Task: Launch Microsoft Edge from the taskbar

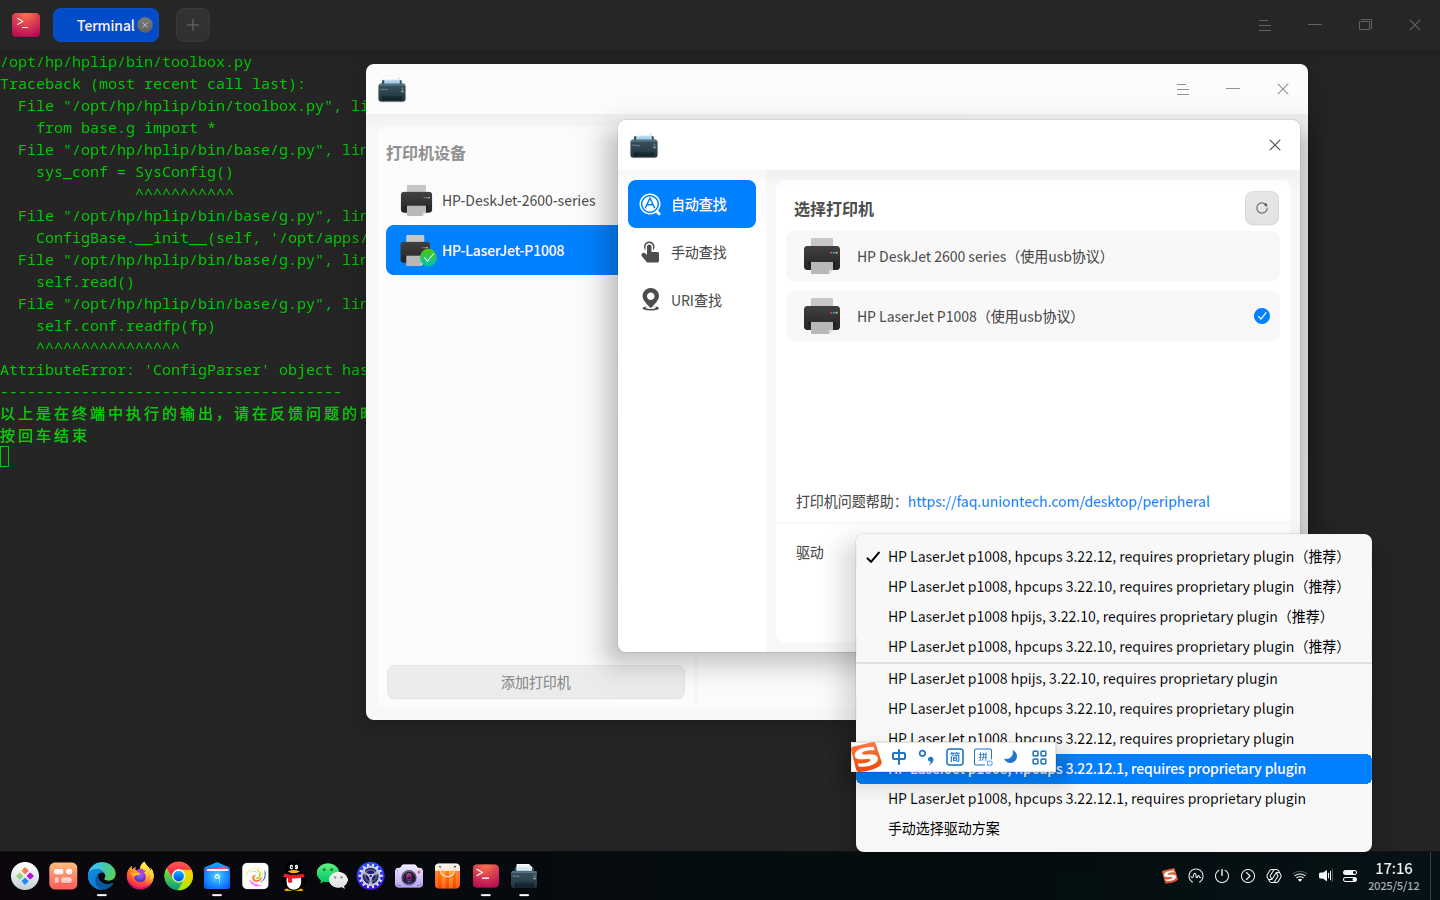Action: pyautogui.click(x=101, y=877)
